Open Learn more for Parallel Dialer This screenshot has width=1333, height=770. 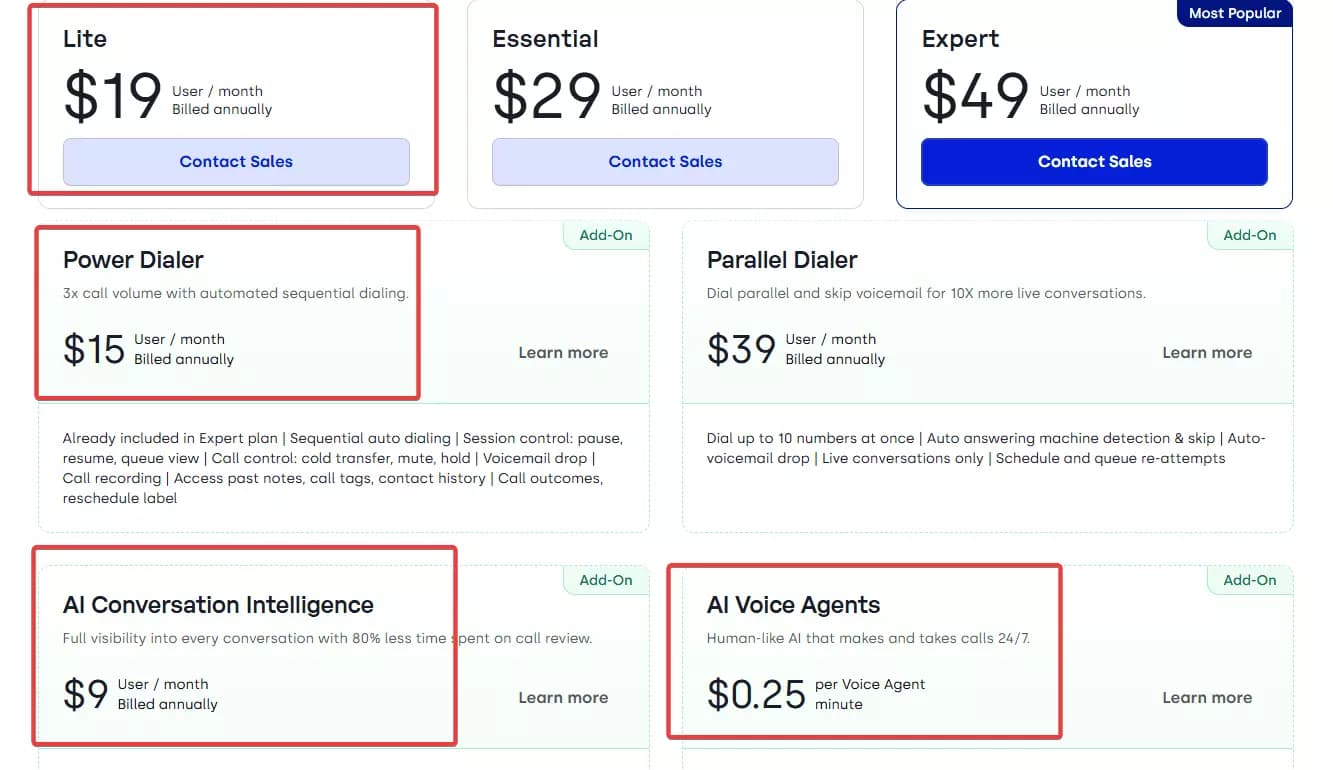[1207, 352]
